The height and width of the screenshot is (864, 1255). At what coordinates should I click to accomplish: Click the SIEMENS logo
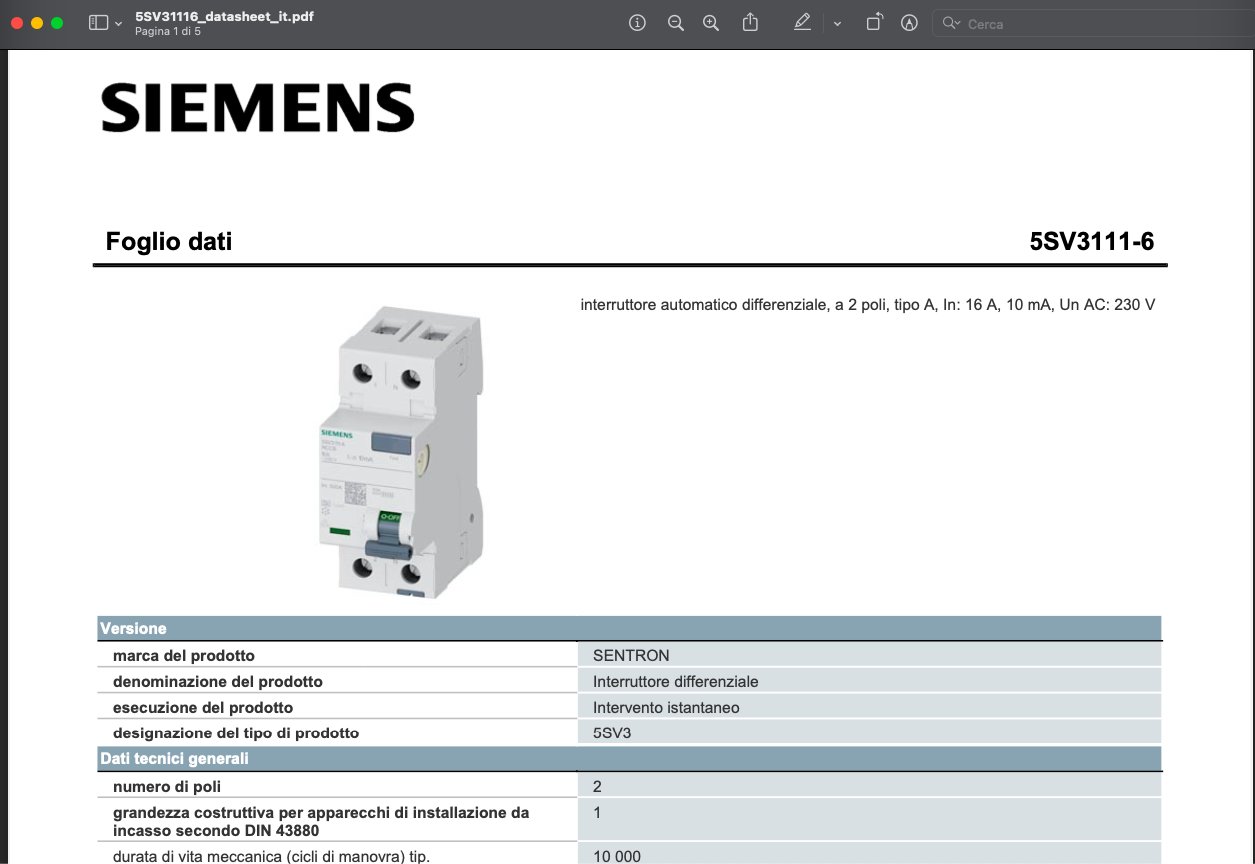point(258,108)
